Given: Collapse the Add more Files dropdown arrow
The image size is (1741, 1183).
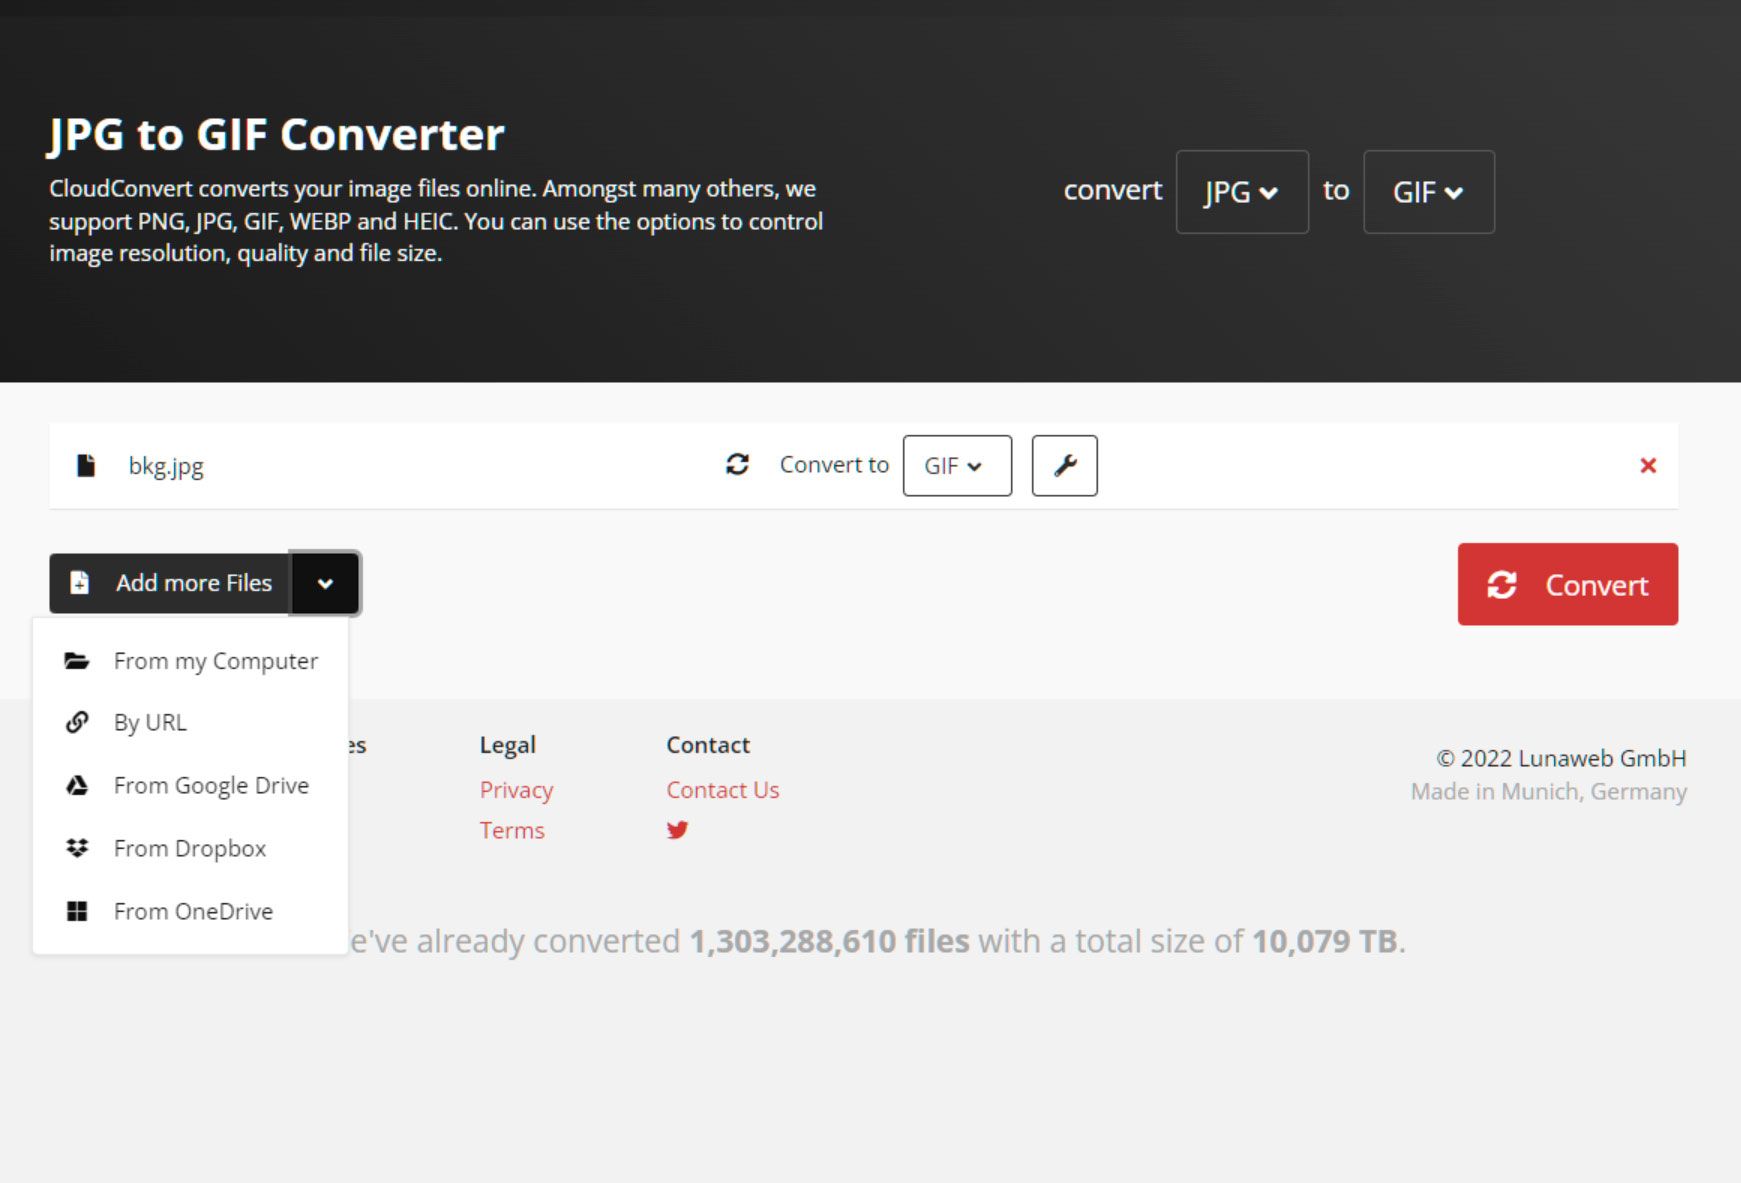Looking at the screenshot, I should coord(325,583).
